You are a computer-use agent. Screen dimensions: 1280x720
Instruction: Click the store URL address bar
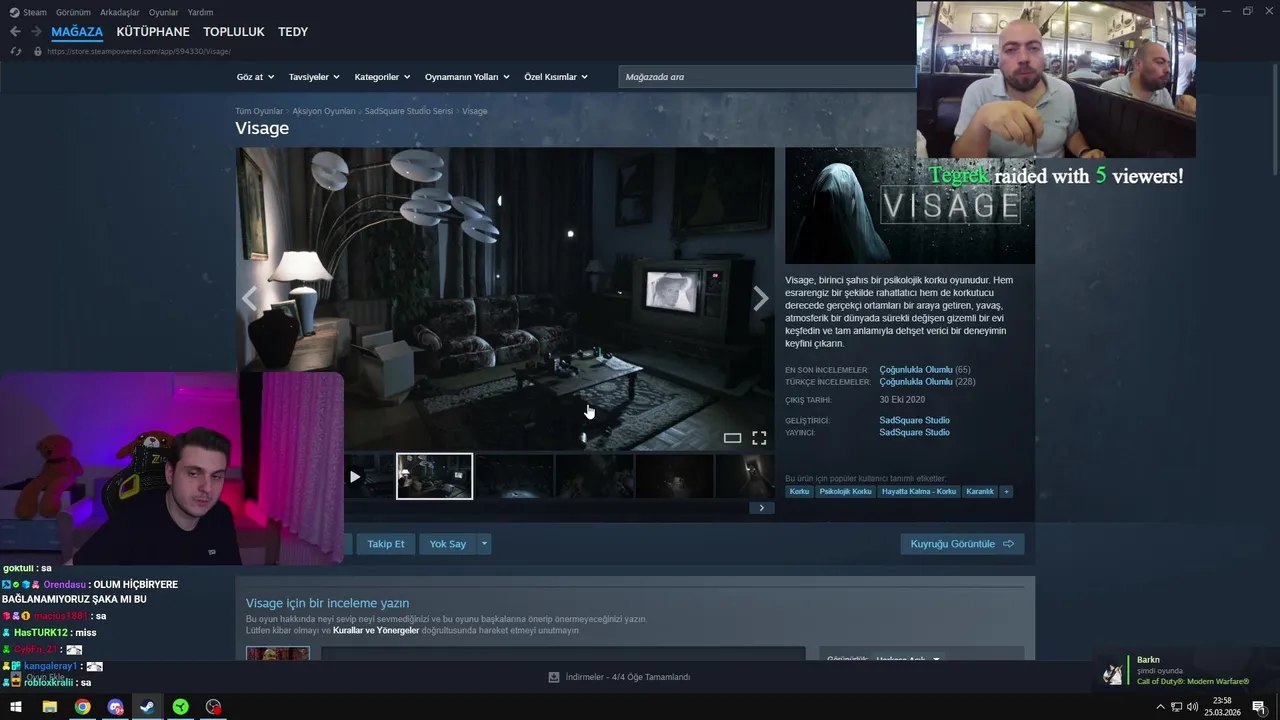(139, 51)
